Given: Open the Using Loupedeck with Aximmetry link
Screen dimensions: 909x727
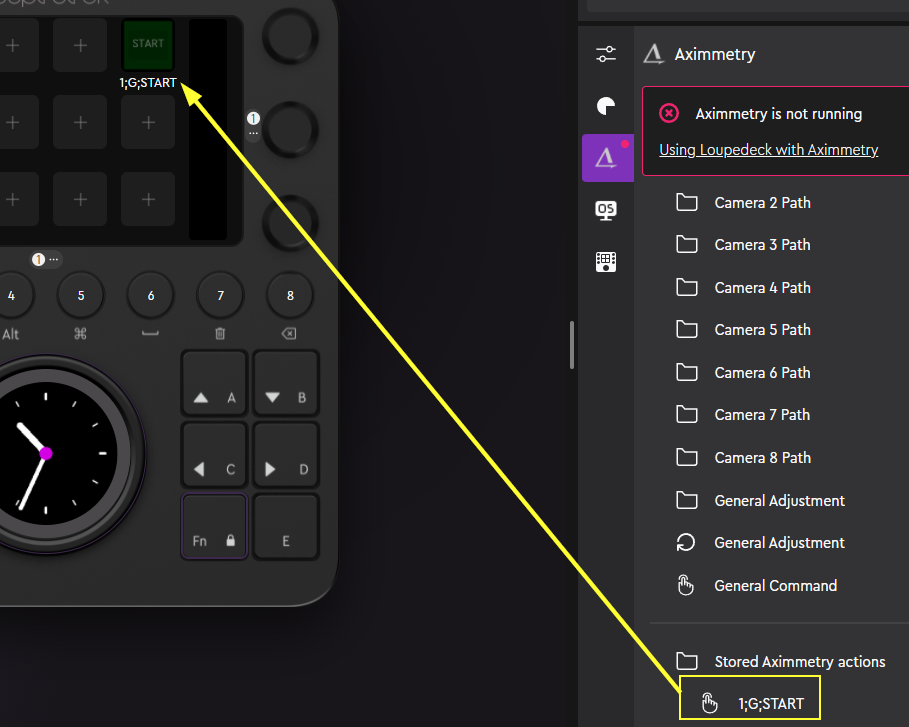Looking at the screenshot, I should [x=768, y=150].
